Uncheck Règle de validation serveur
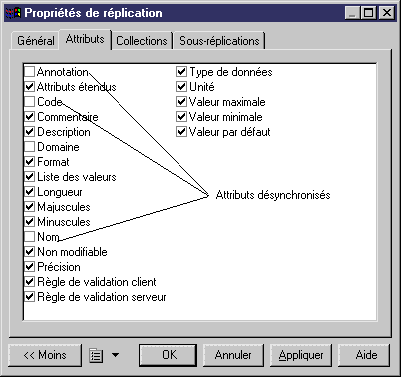 (30, 297)
